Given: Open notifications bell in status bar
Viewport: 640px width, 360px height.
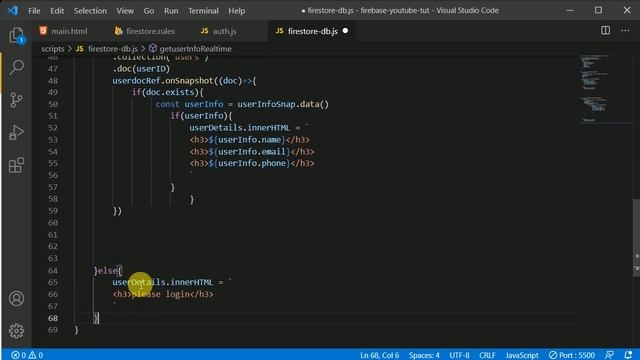Looking at the screenshot, I should click(x=628, y=355).
